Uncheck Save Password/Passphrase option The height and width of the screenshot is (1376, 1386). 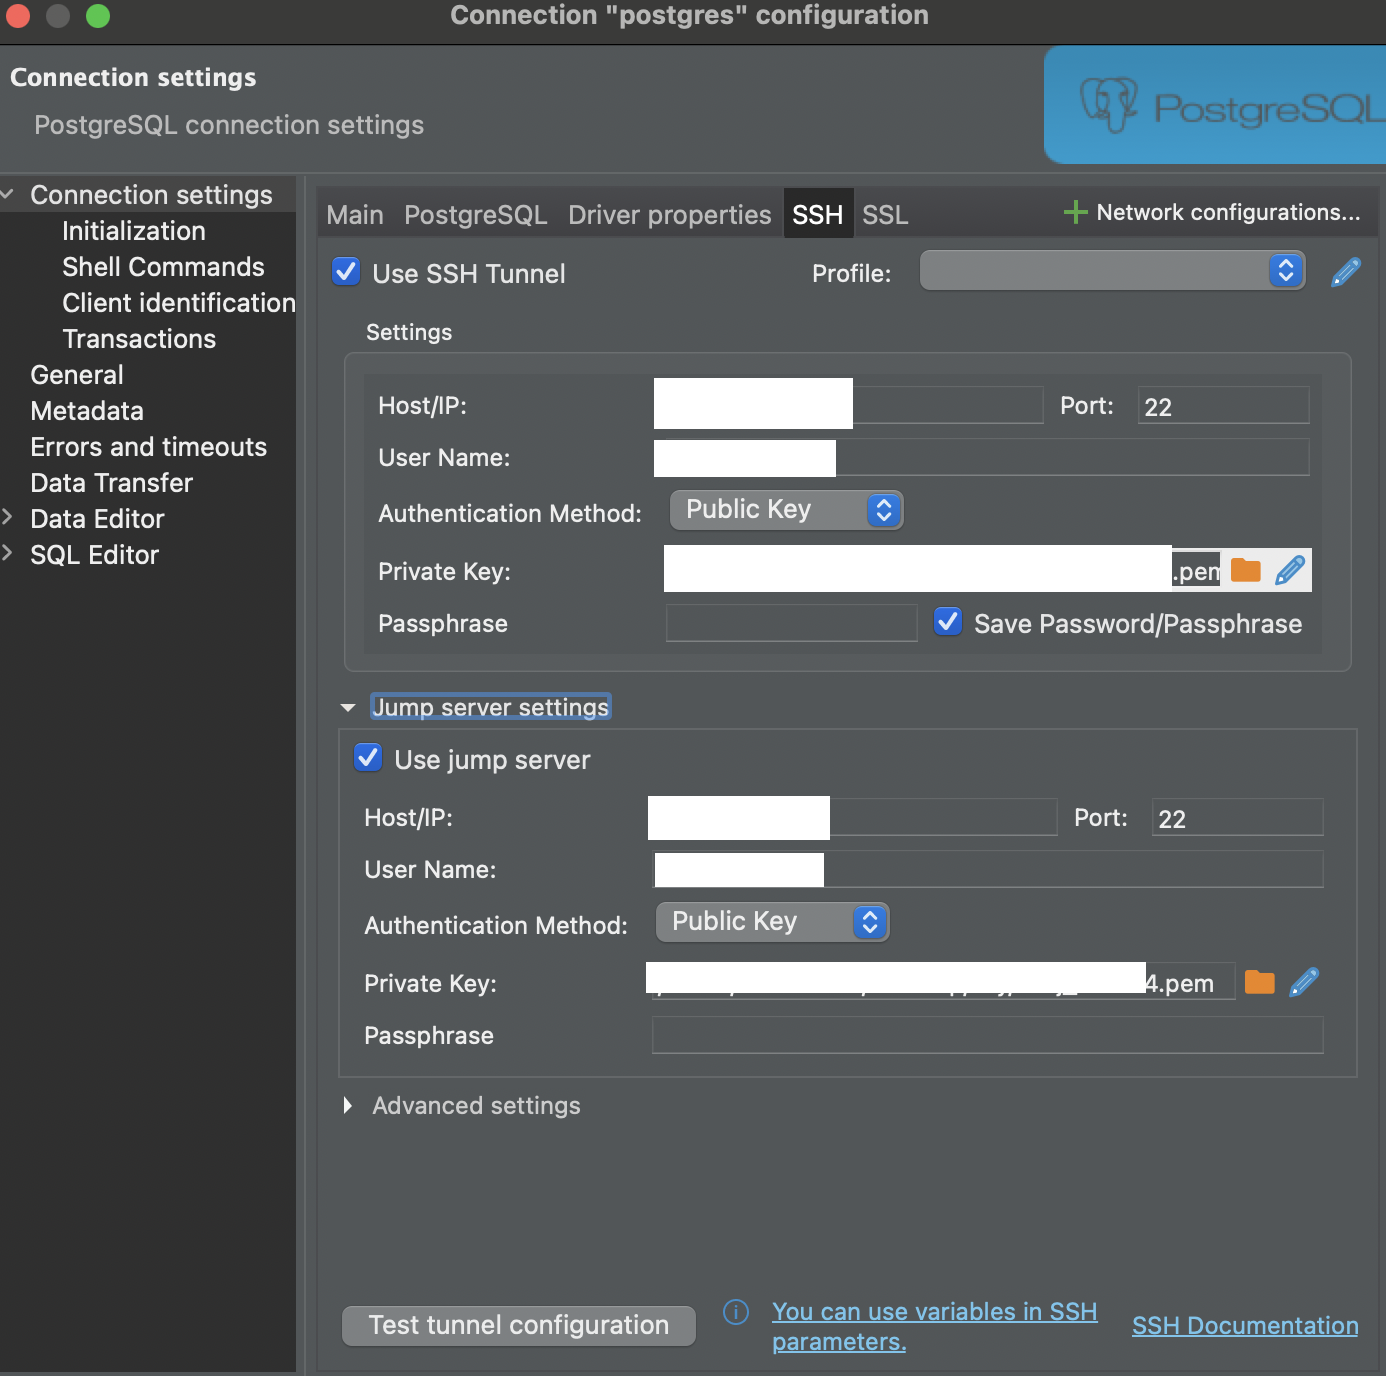[948, 622]
